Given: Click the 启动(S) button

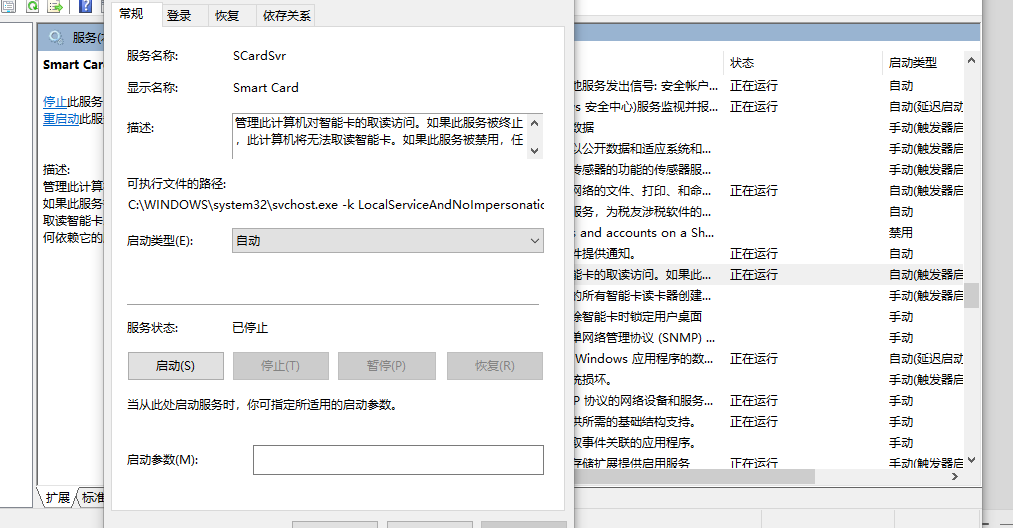Looking at the screenshot, I should click(x=176, y=366).
